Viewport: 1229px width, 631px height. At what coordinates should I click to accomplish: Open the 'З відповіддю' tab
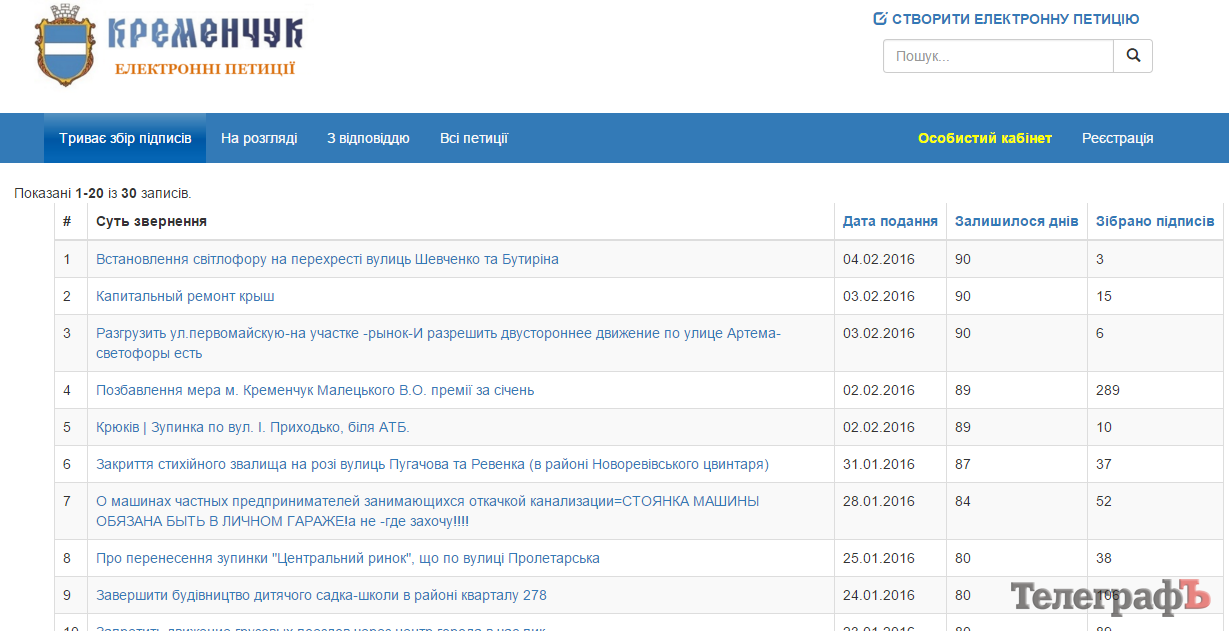click(x=368, y=138)
